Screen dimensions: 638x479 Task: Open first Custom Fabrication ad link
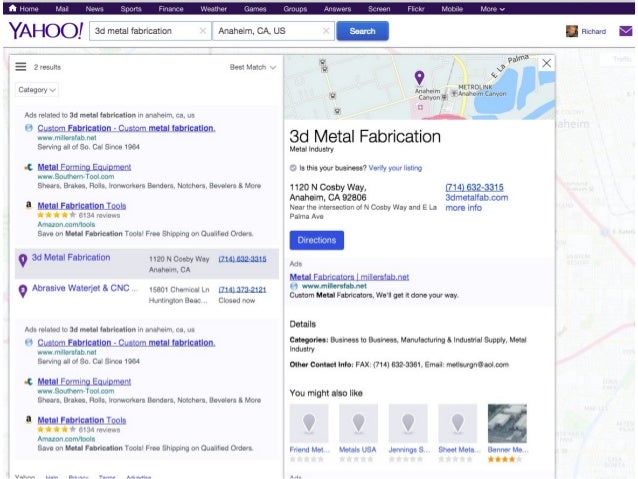[x=126, y=128]
